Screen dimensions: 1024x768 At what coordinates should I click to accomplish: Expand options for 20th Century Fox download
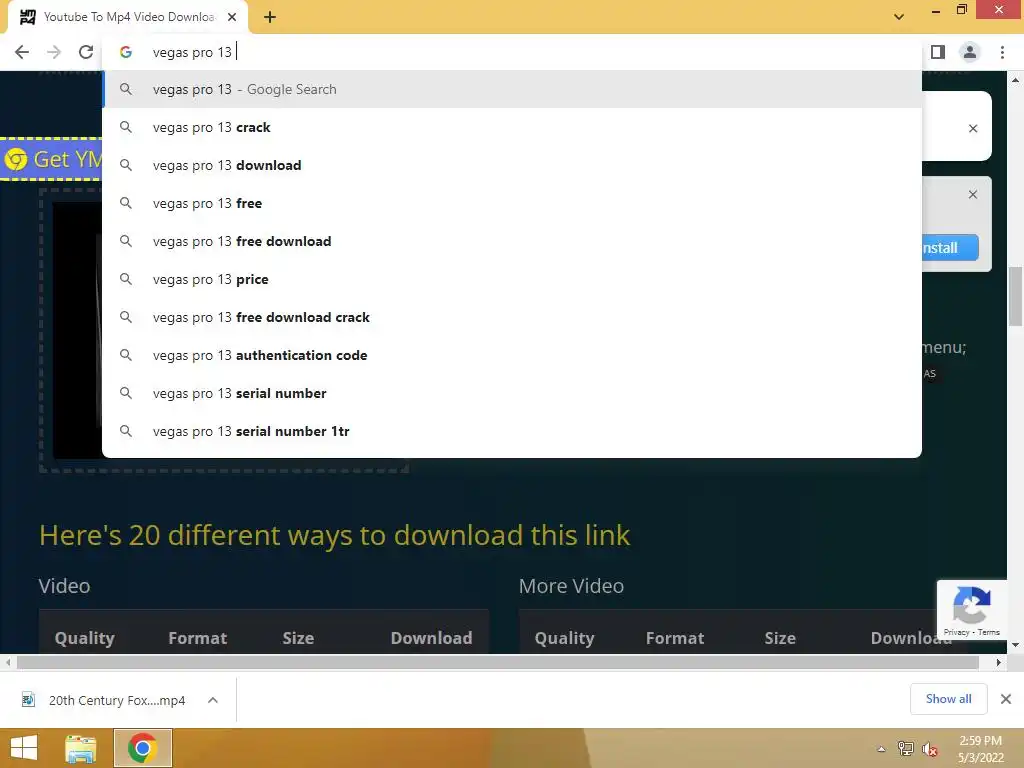pyautogui.click(x=213, y=700)
